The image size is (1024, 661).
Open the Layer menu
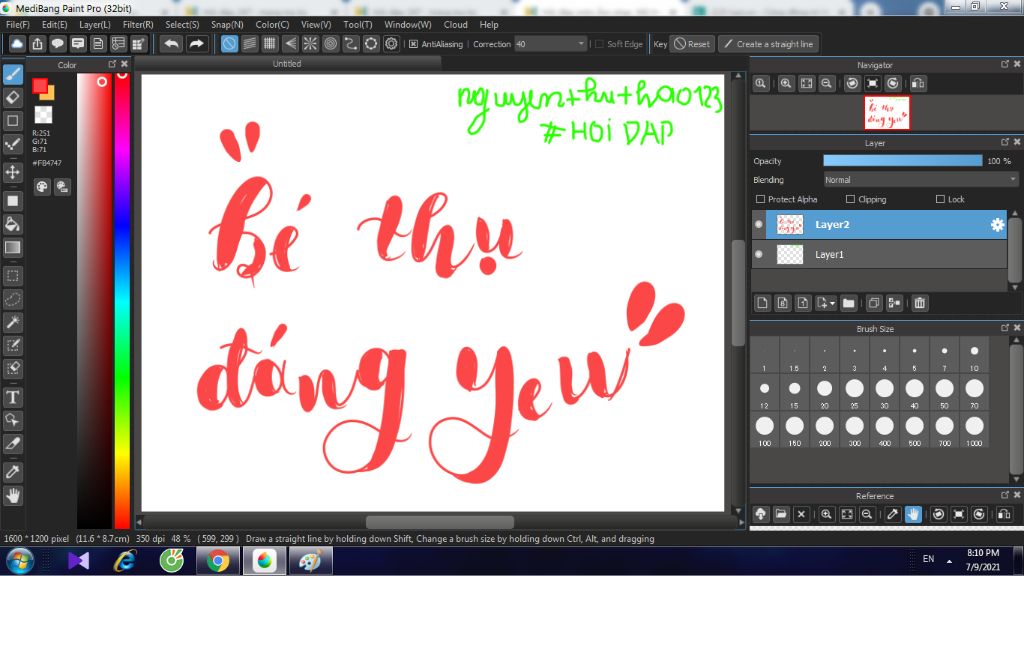(x=95, y=25)
